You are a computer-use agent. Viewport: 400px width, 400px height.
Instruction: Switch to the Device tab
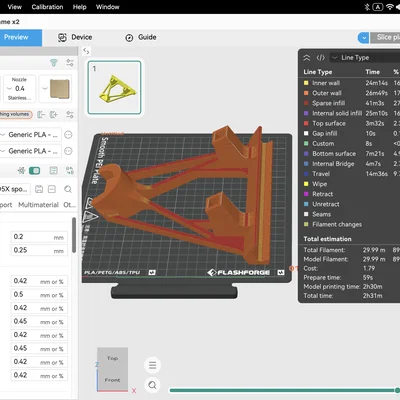pyautogui.click(x=75, y=37)
